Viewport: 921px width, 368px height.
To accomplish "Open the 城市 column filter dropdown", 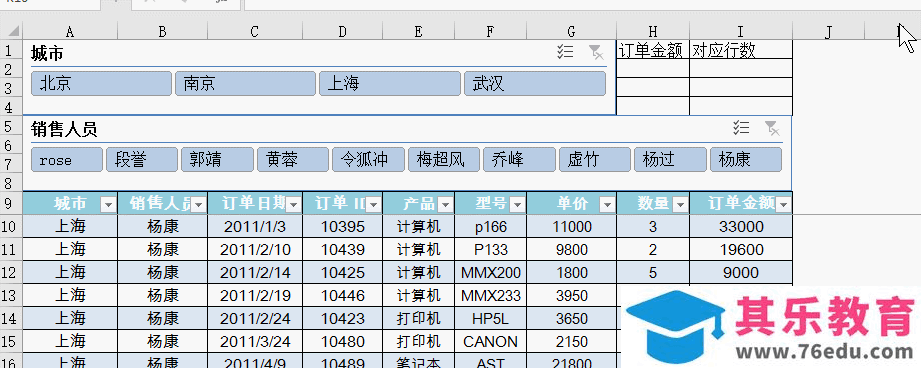I will 108,205.
